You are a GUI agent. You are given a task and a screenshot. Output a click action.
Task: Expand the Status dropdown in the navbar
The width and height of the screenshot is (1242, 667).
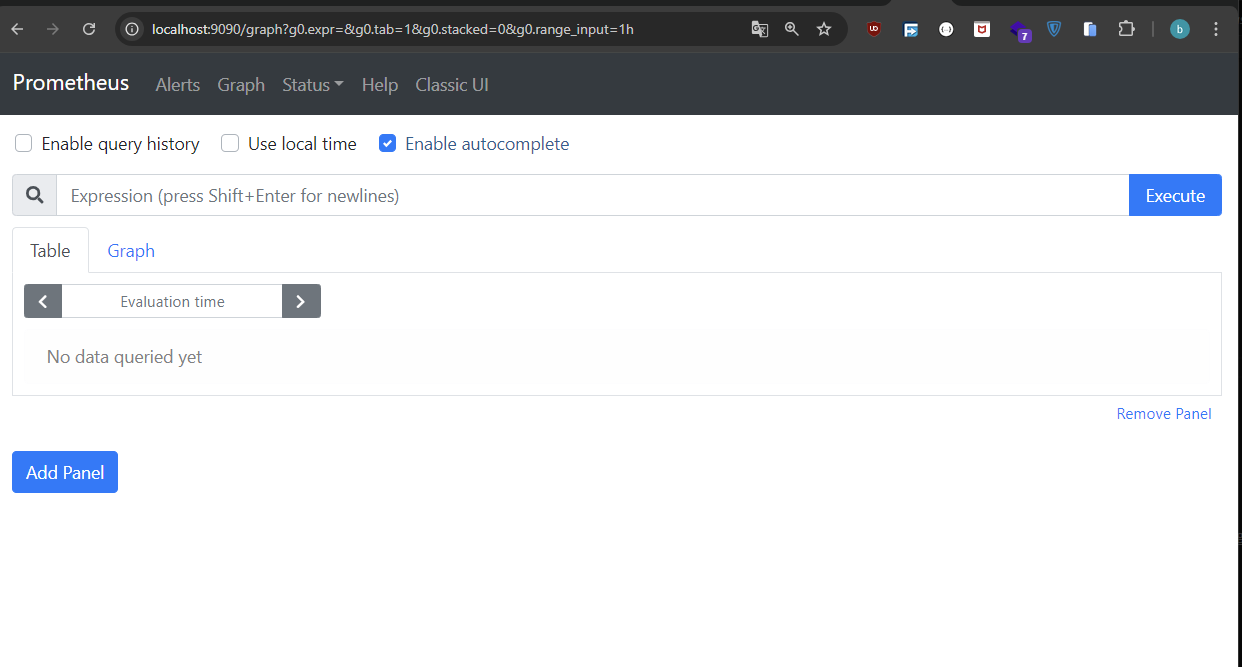313,85
